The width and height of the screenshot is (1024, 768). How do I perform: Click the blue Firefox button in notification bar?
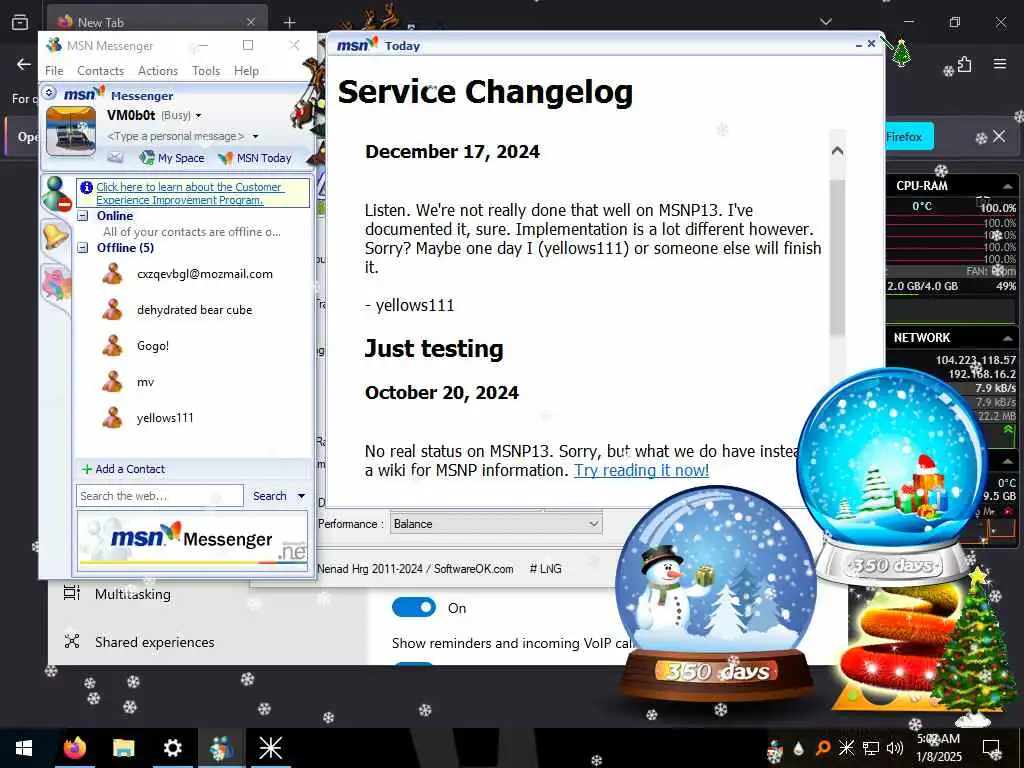pyautogui.click(x=909, y=136)
